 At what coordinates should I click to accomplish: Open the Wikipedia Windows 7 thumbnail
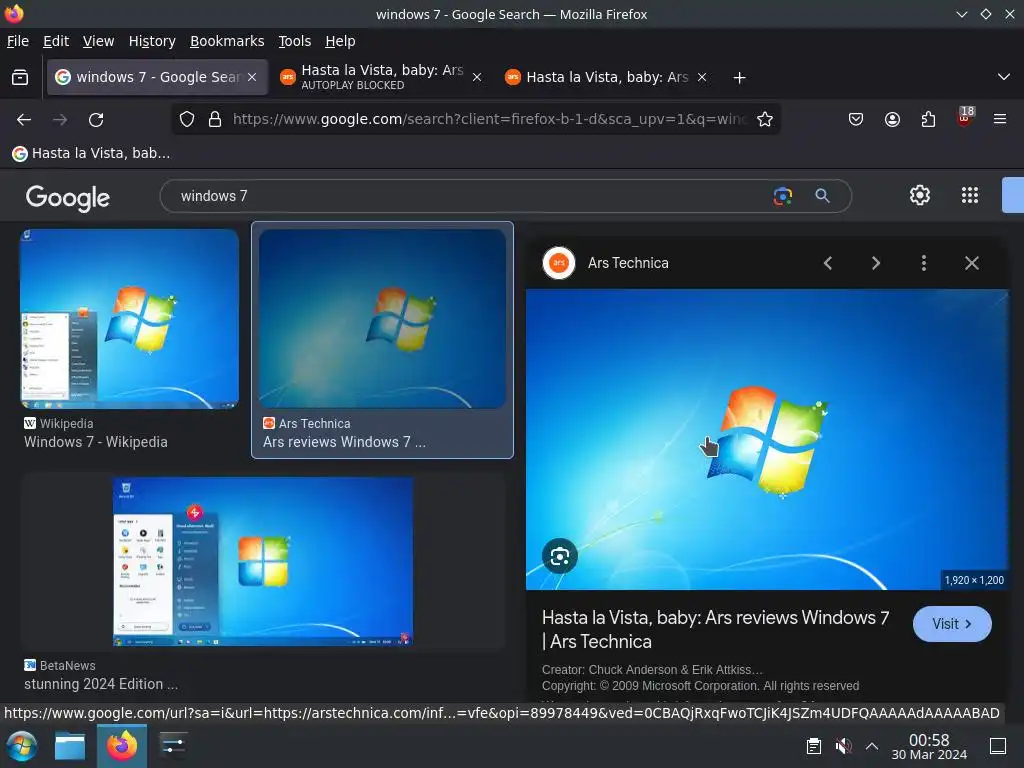(129, 319)
